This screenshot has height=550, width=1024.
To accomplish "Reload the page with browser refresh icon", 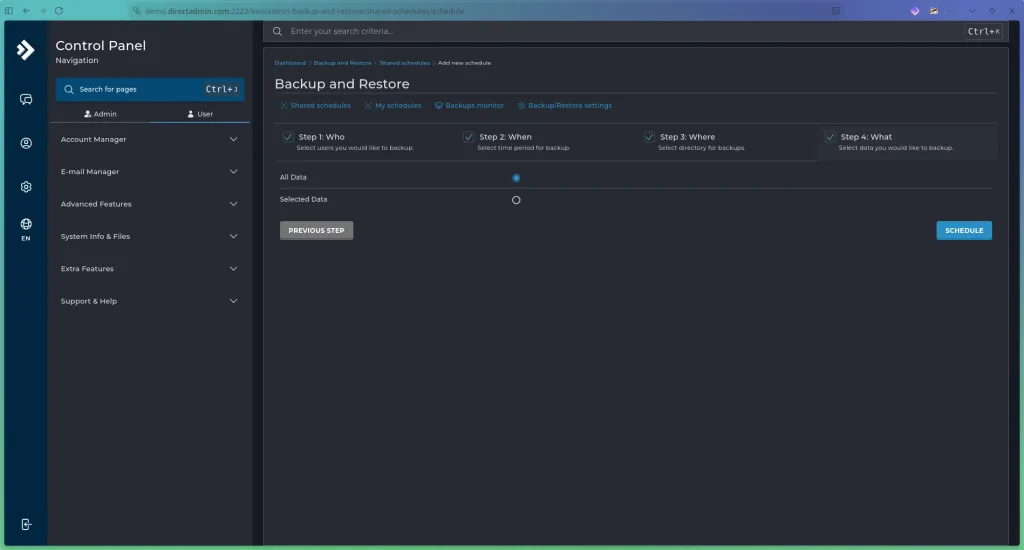I will 59,10.
